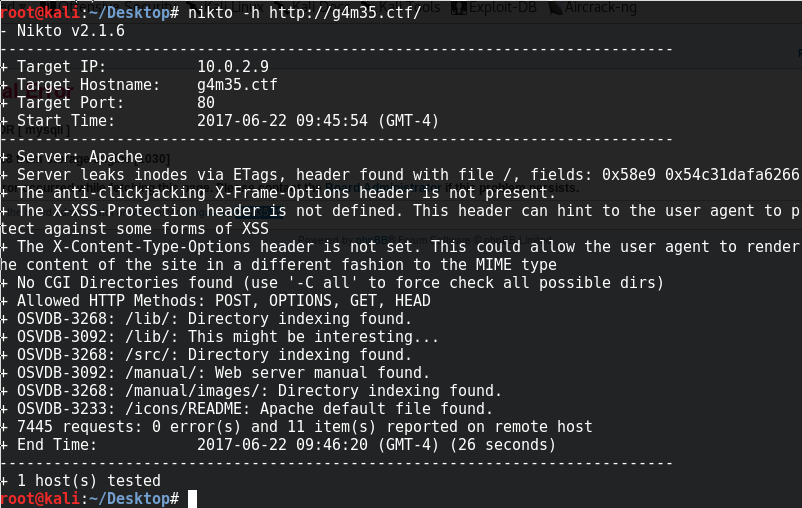802x508 pixels.
Task: Click the 7445 requests summary line
Action: tap(305, 427)
